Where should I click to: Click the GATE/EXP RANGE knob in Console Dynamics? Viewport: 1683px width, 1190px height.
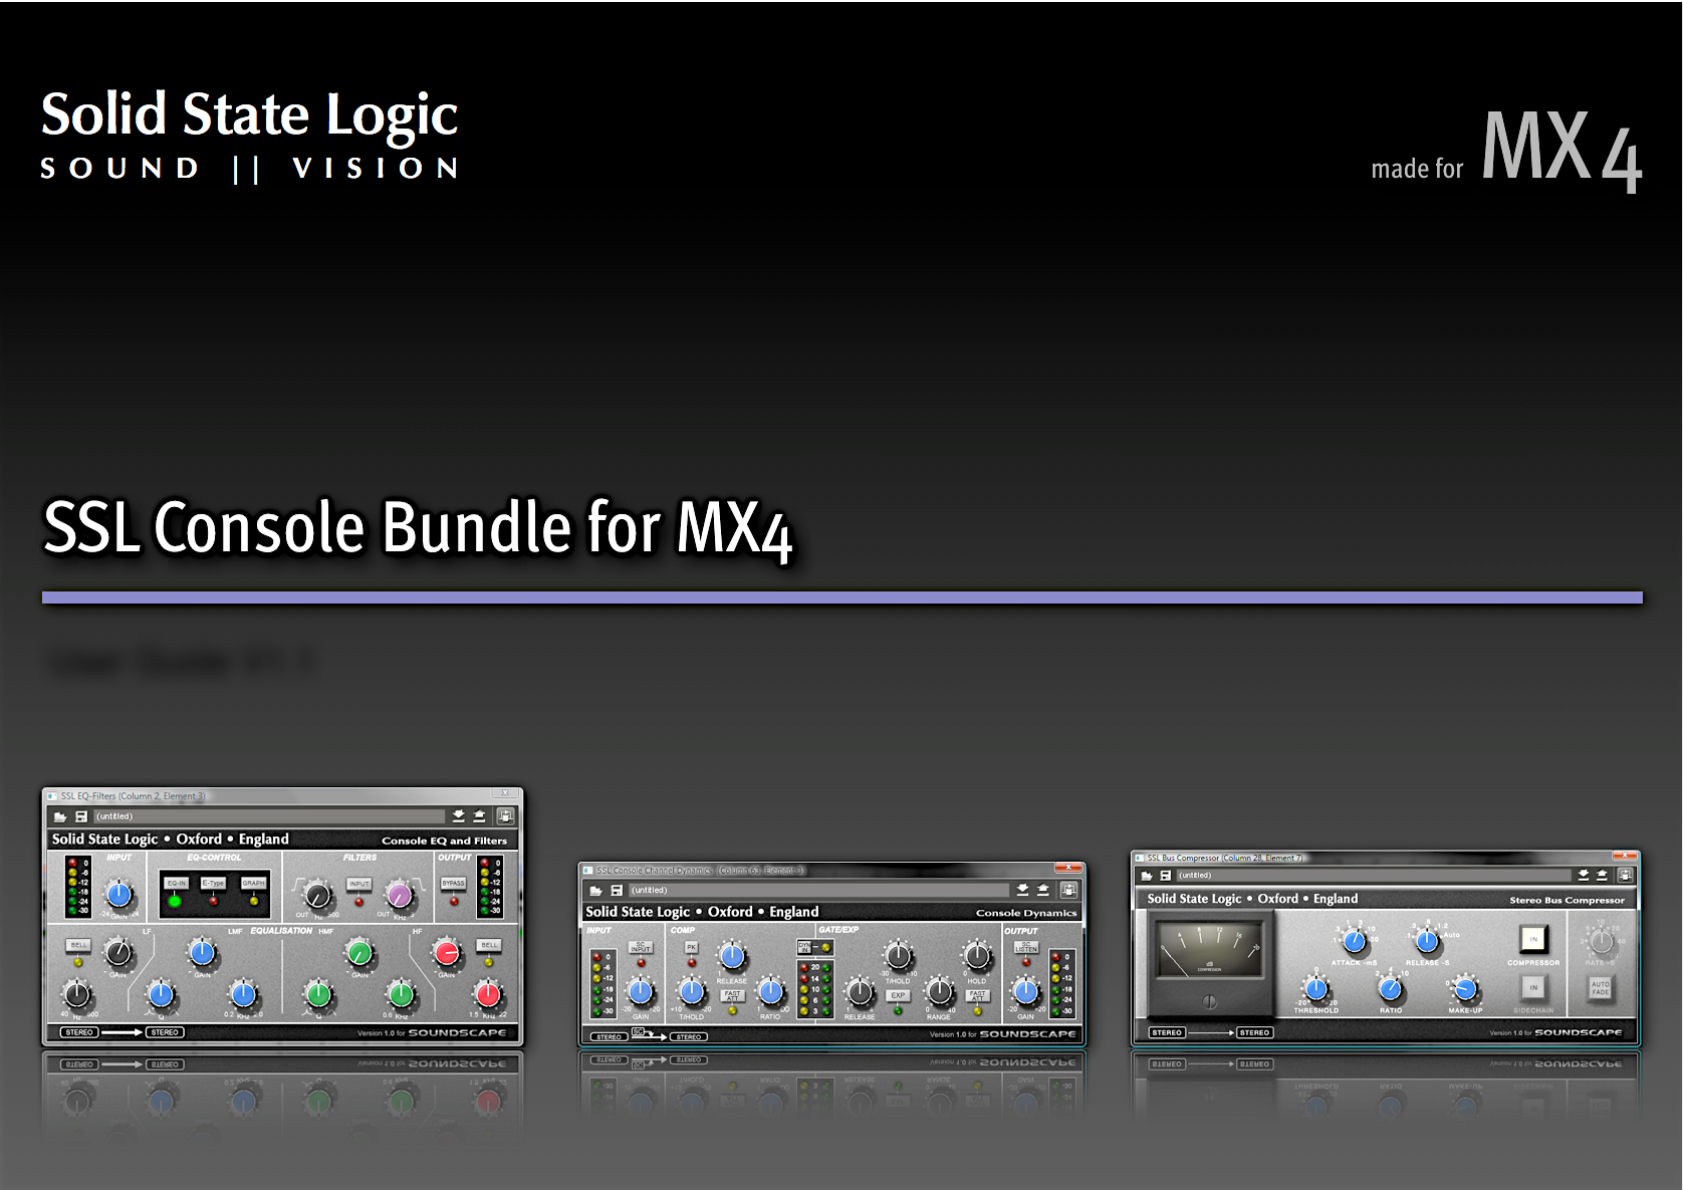pos(939,992)
